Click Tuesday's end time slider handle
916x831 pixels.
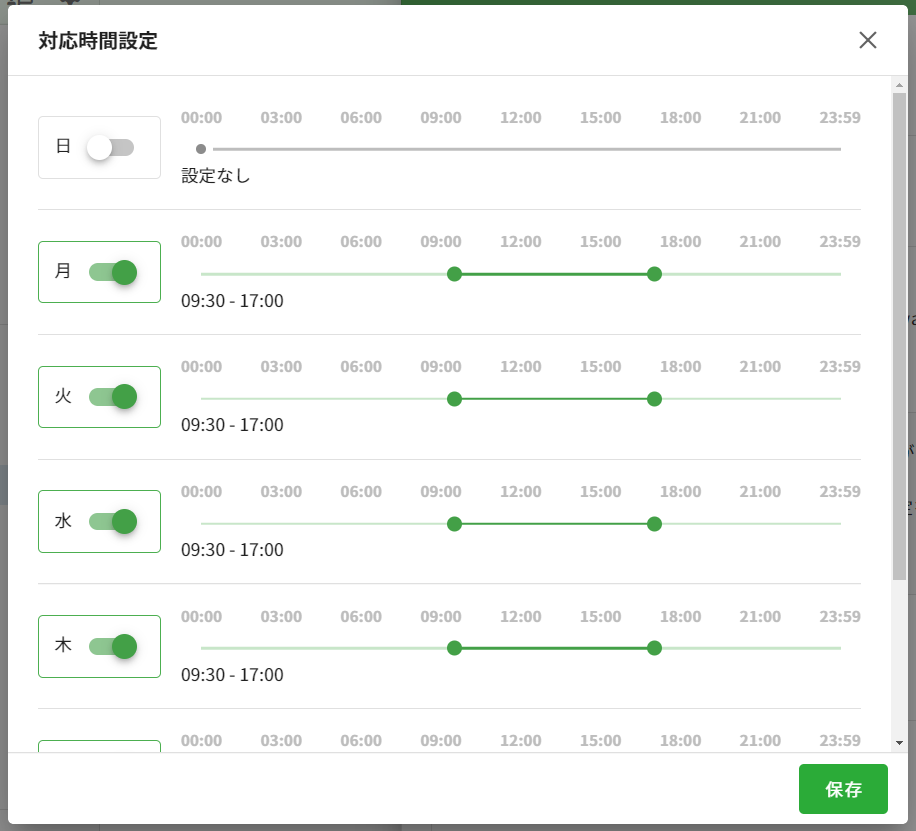[654, 399]
